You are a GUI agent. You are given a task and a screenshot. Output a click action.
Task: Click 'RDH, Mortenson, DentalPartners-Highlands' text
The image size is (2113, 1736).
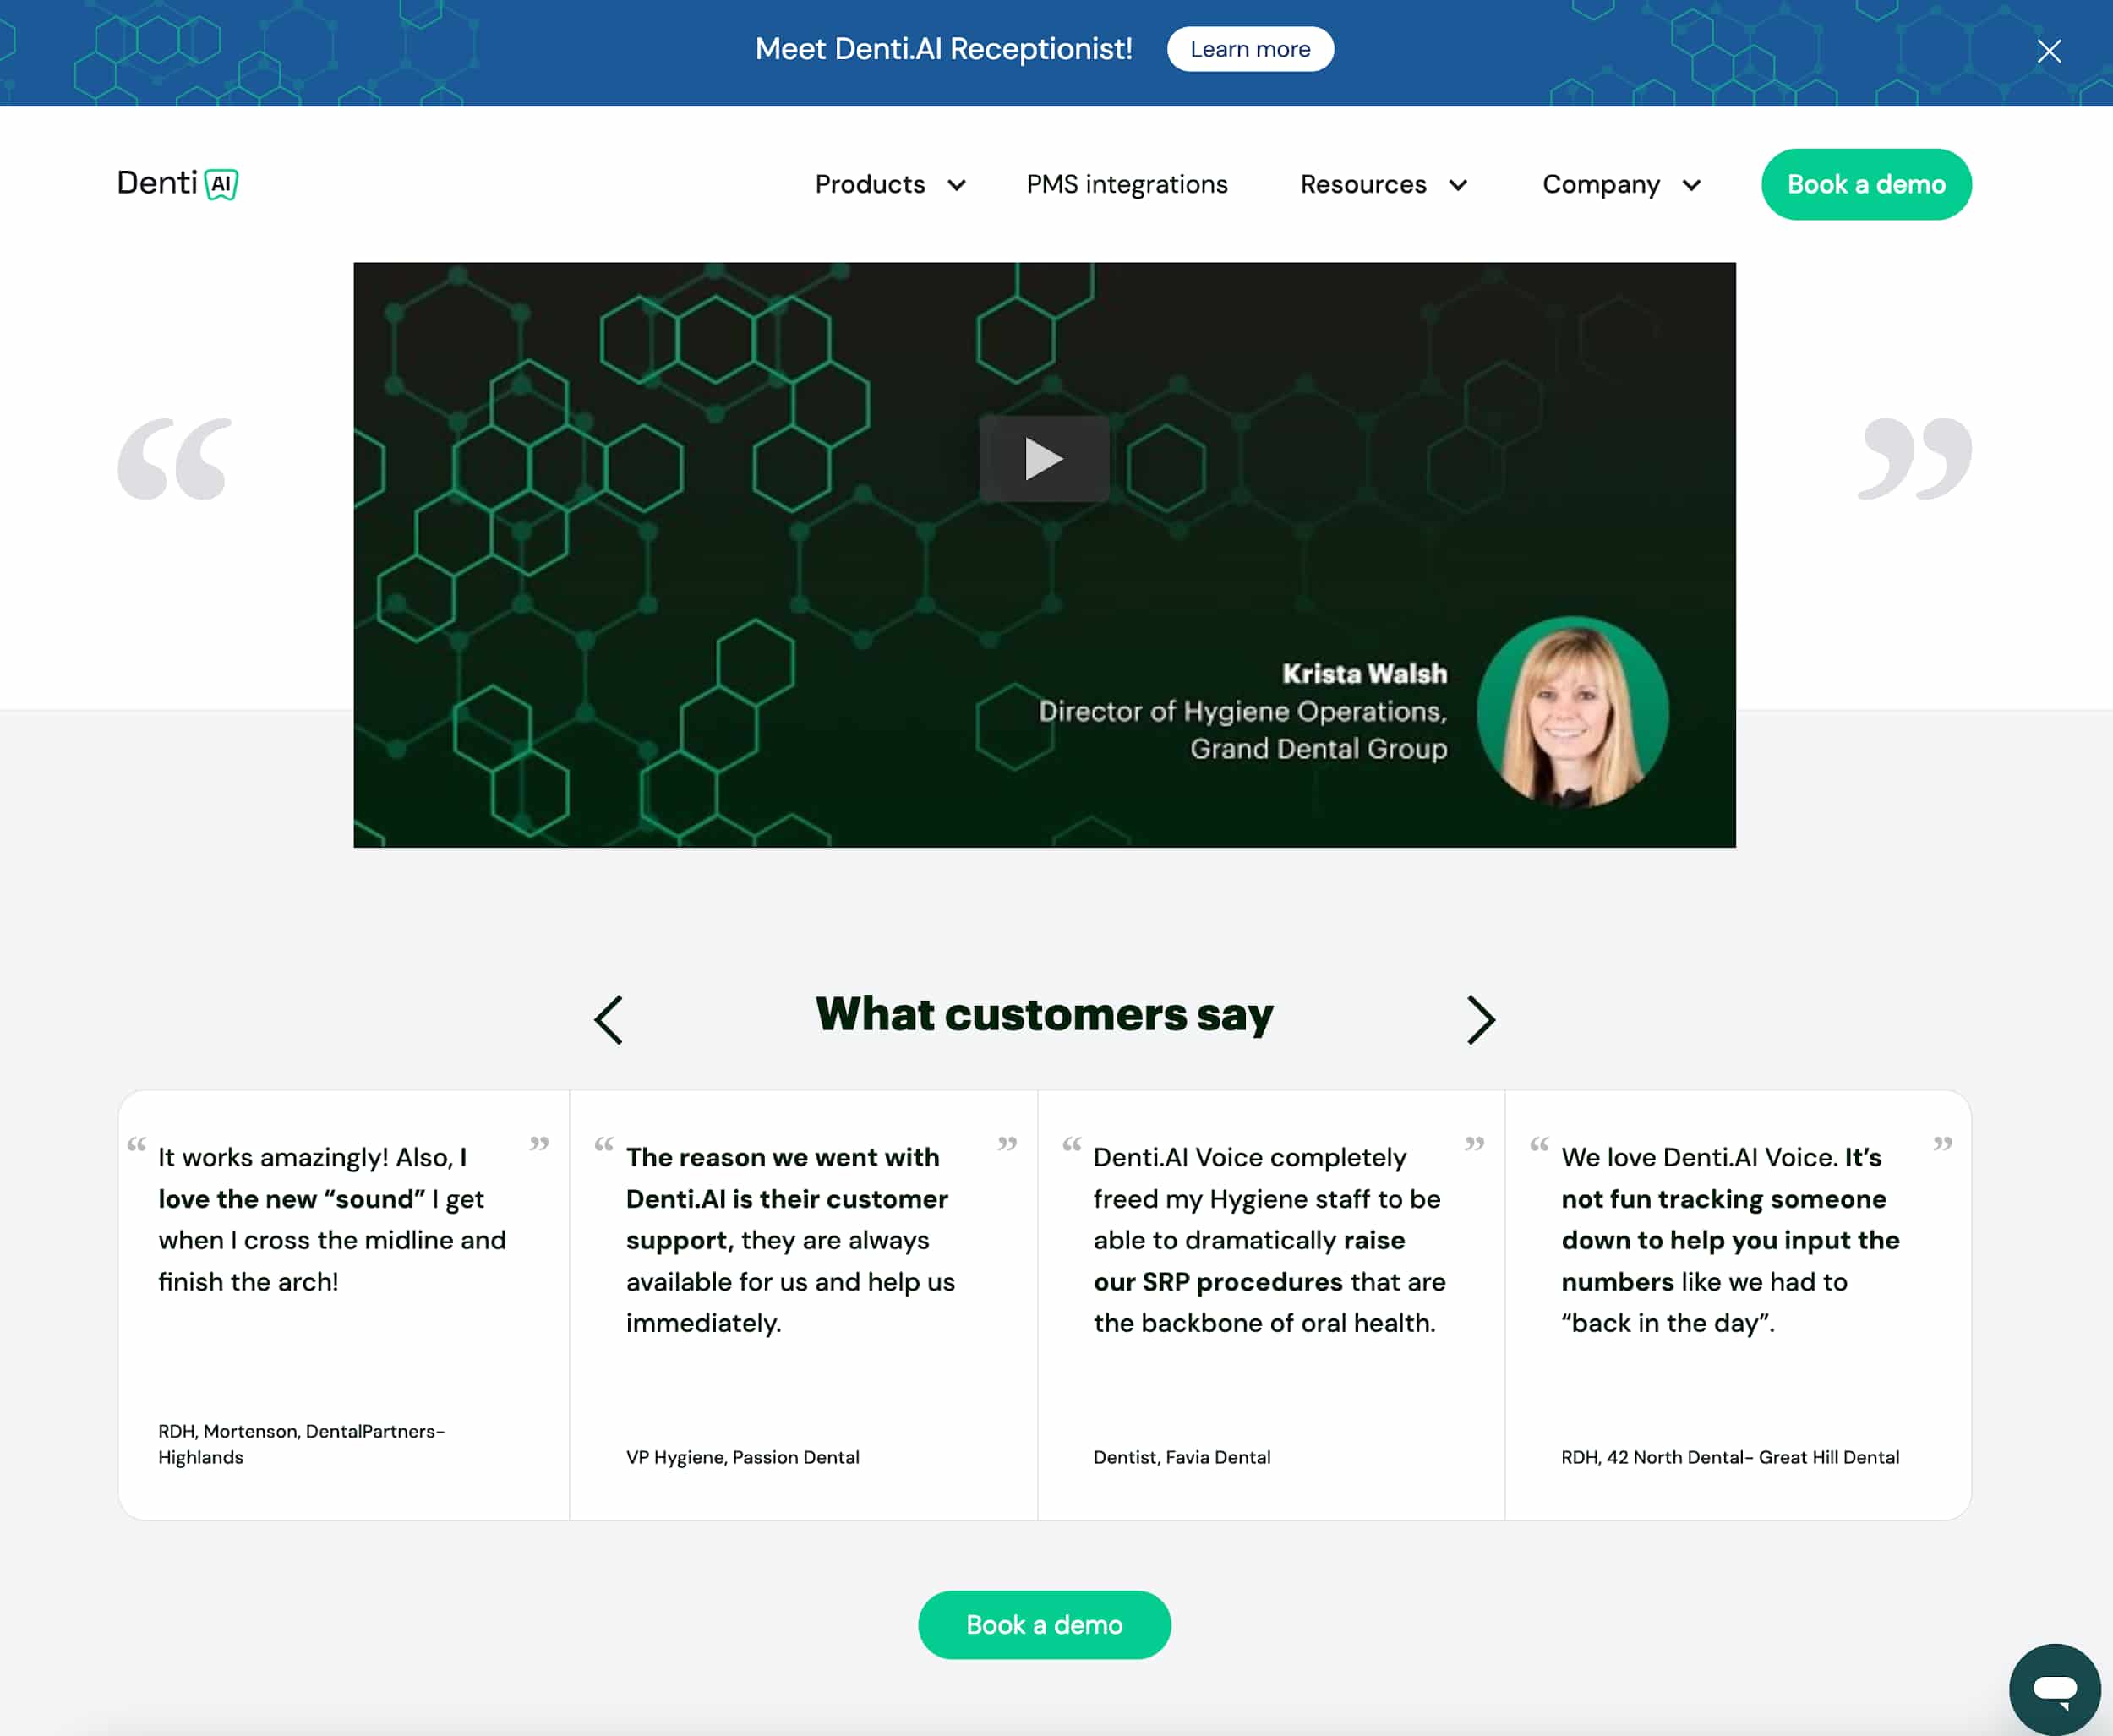point(301,1444)
